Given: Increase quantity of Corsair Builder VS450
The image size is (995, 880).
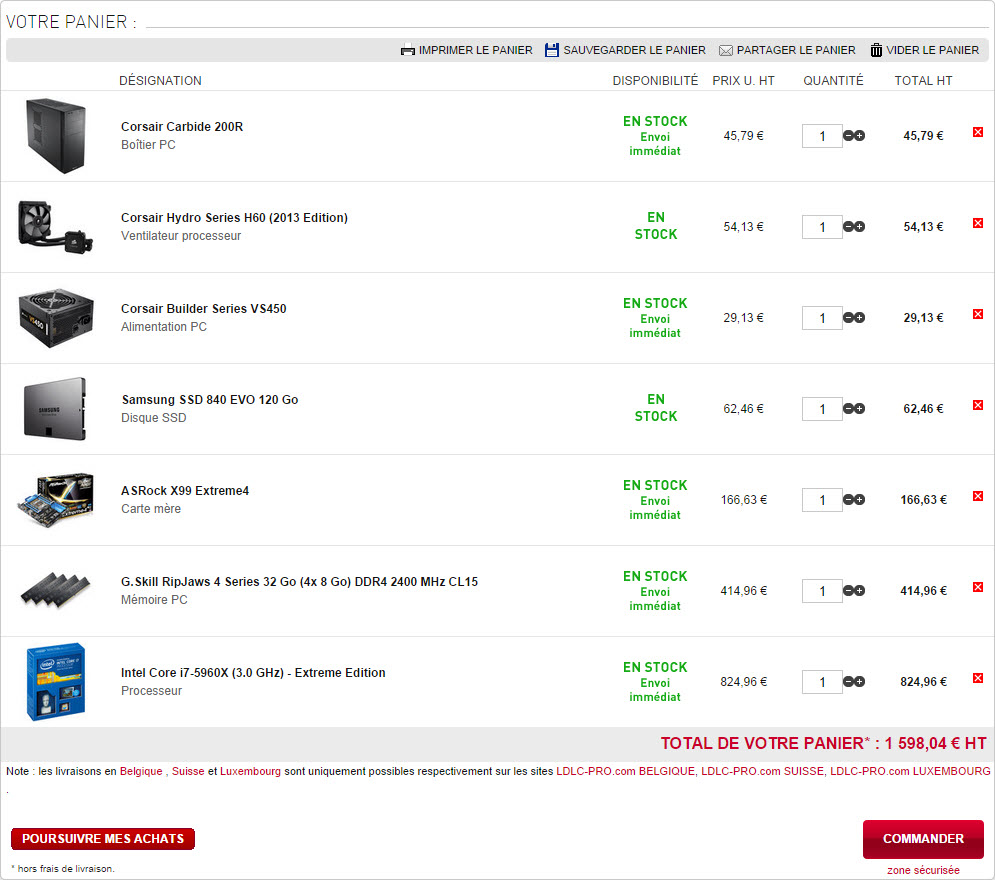Looking at the screenshot, I should [x=860, y=318].
